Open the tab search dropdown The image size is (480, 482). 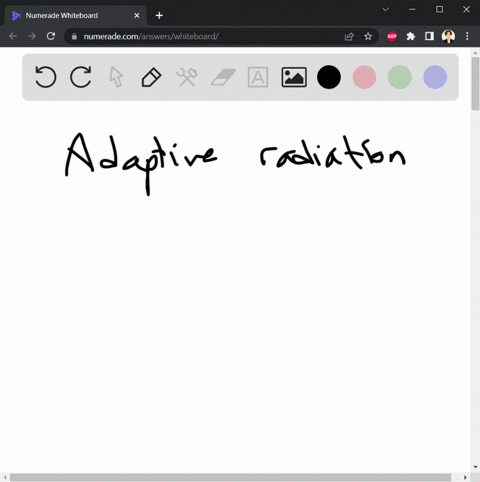(x=386, y=9)
